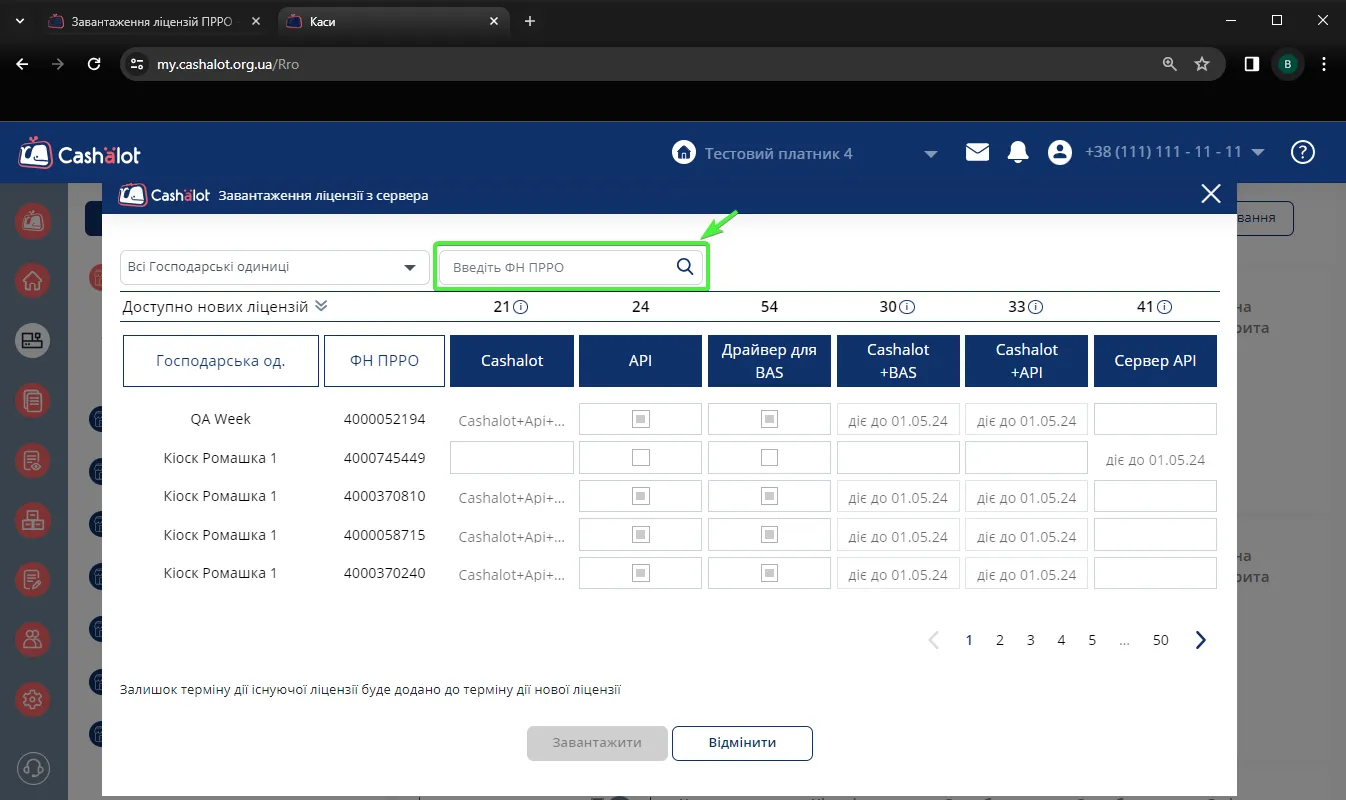Image resolution: width=1346 pixels, height=800 pixels.
Task: Reload the page in the browser
Action: (x=94, y=64)
